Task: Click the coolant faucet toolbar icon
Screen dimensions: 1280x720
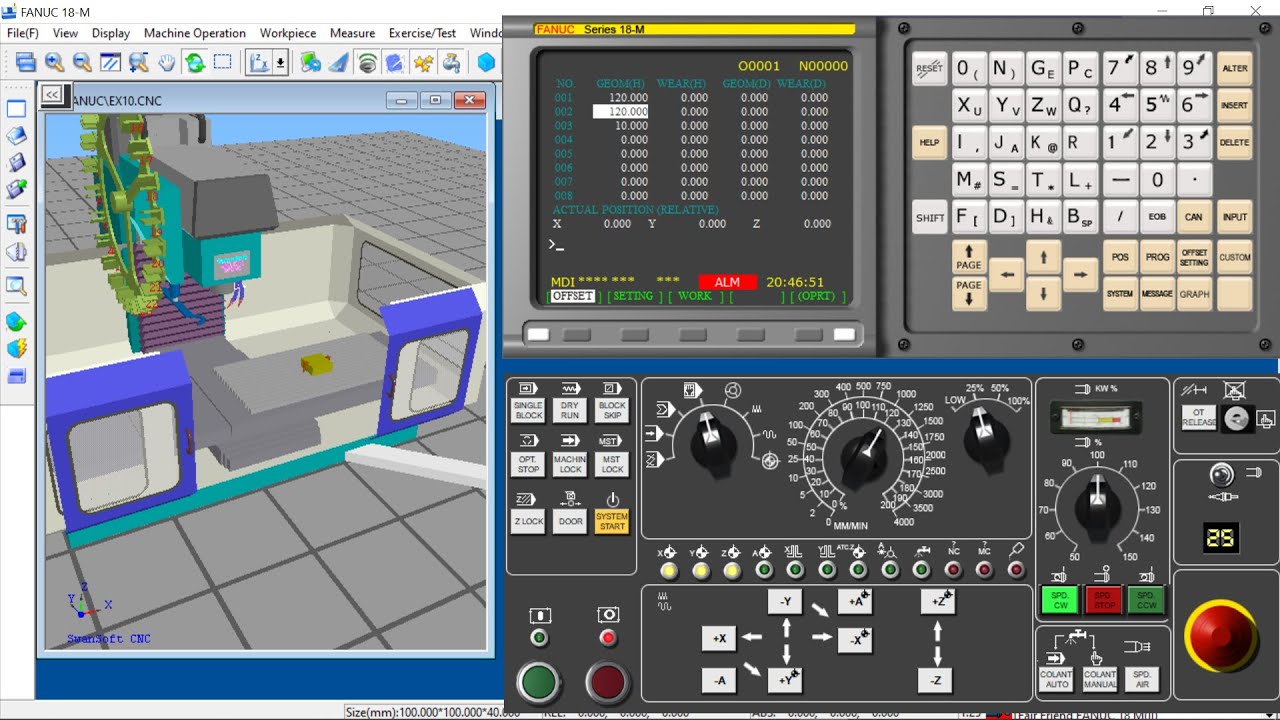Action: (451, 63)
